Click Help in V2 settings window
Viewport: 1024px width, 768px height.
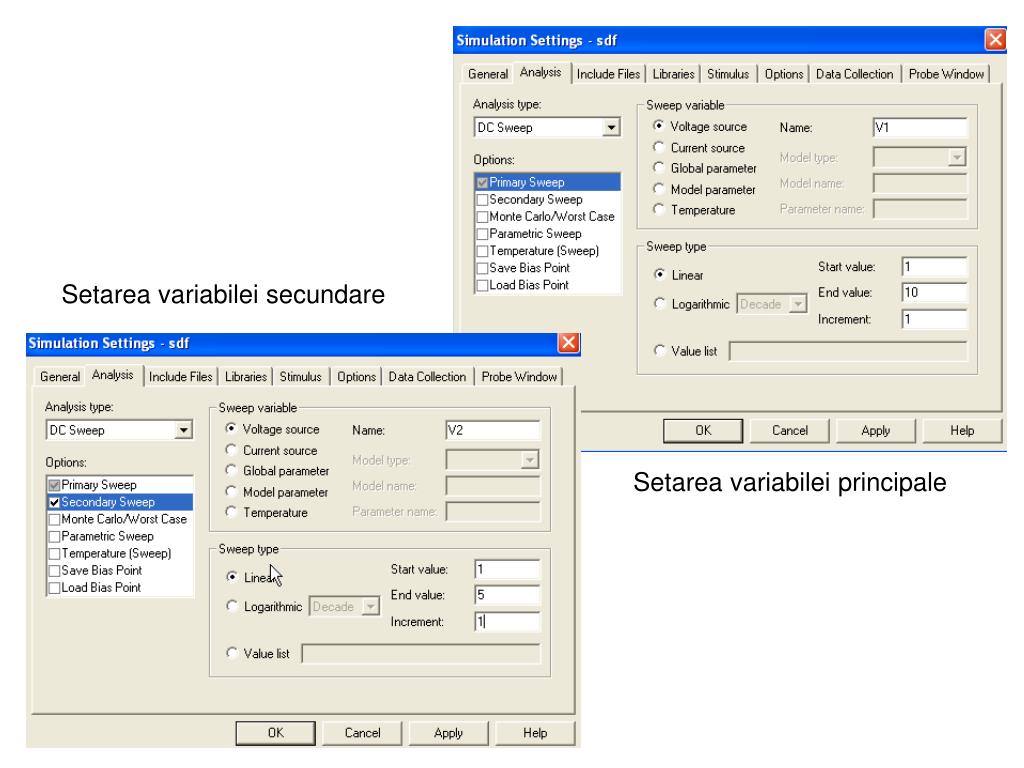coord(535,733)
